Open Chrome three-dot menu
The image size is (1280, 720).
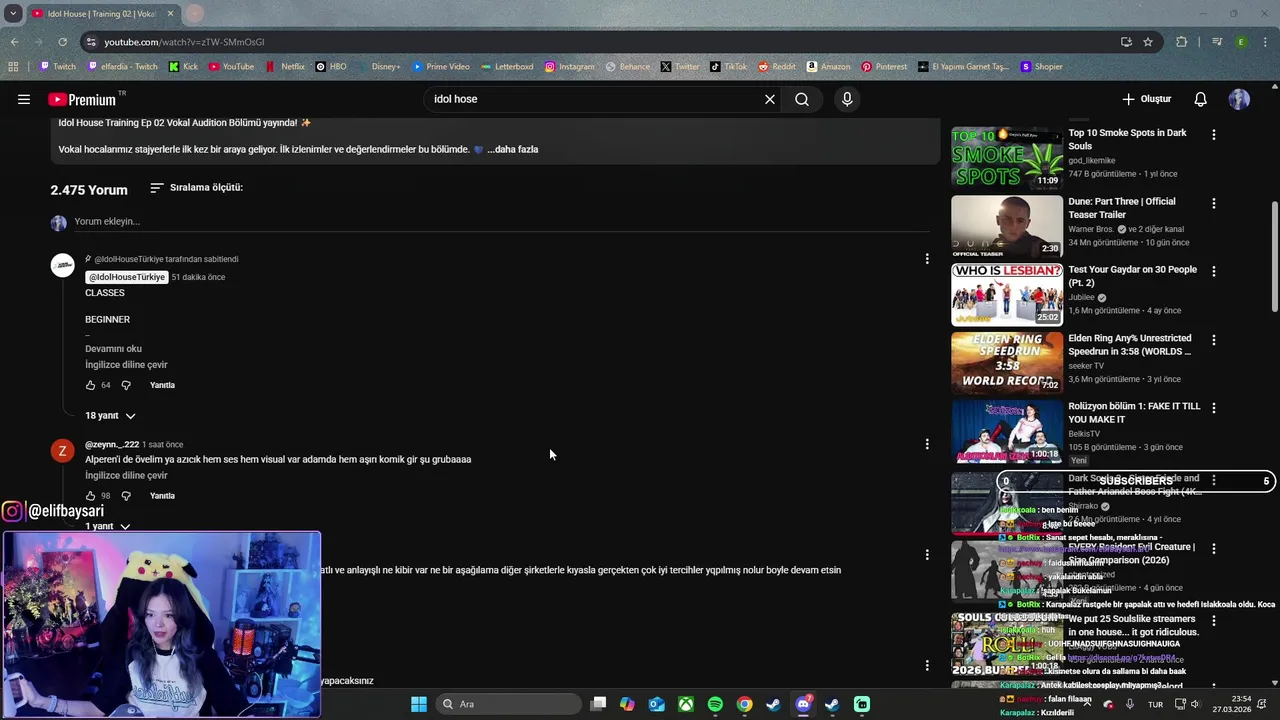coord(1266,42)
